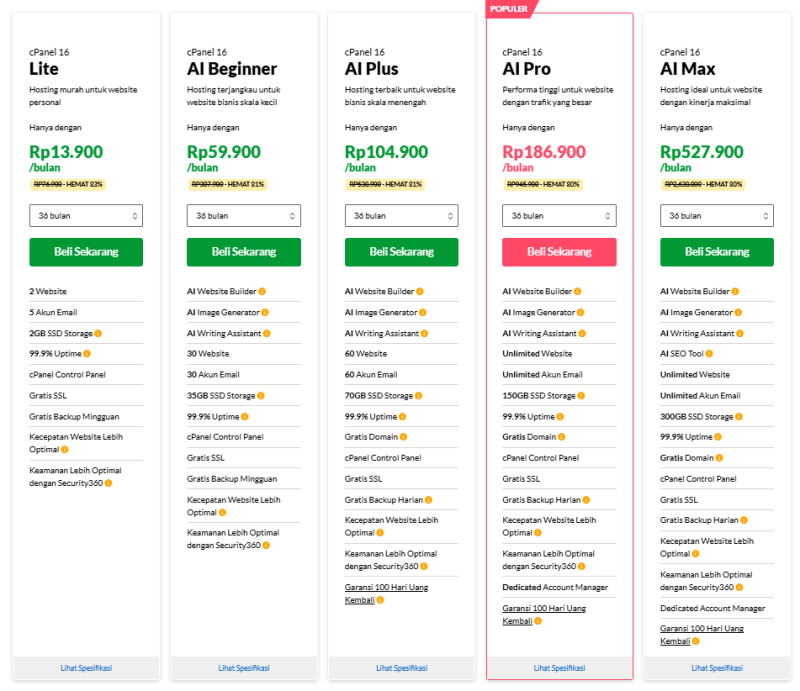Open Lihat Spesifikasi for the AI Max plan
800x691 pixels.
[716, 668]
